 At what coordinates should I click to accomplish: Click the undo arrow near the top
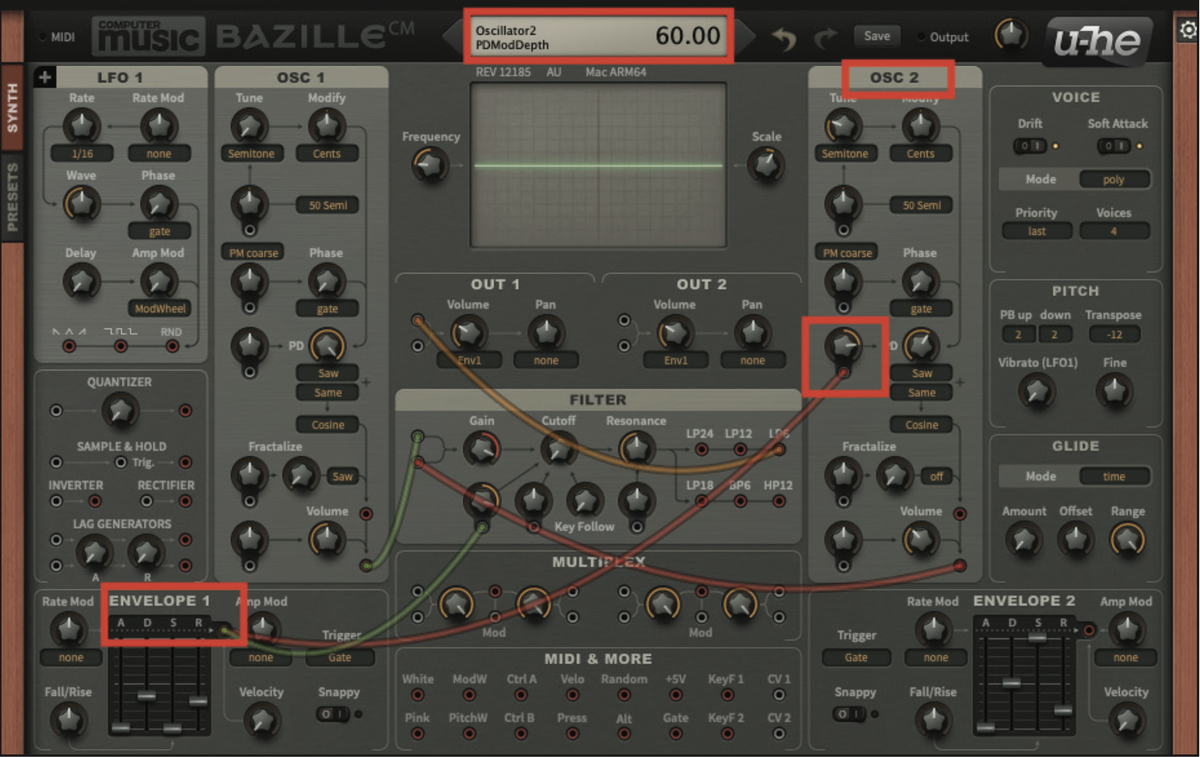(782, 35)
